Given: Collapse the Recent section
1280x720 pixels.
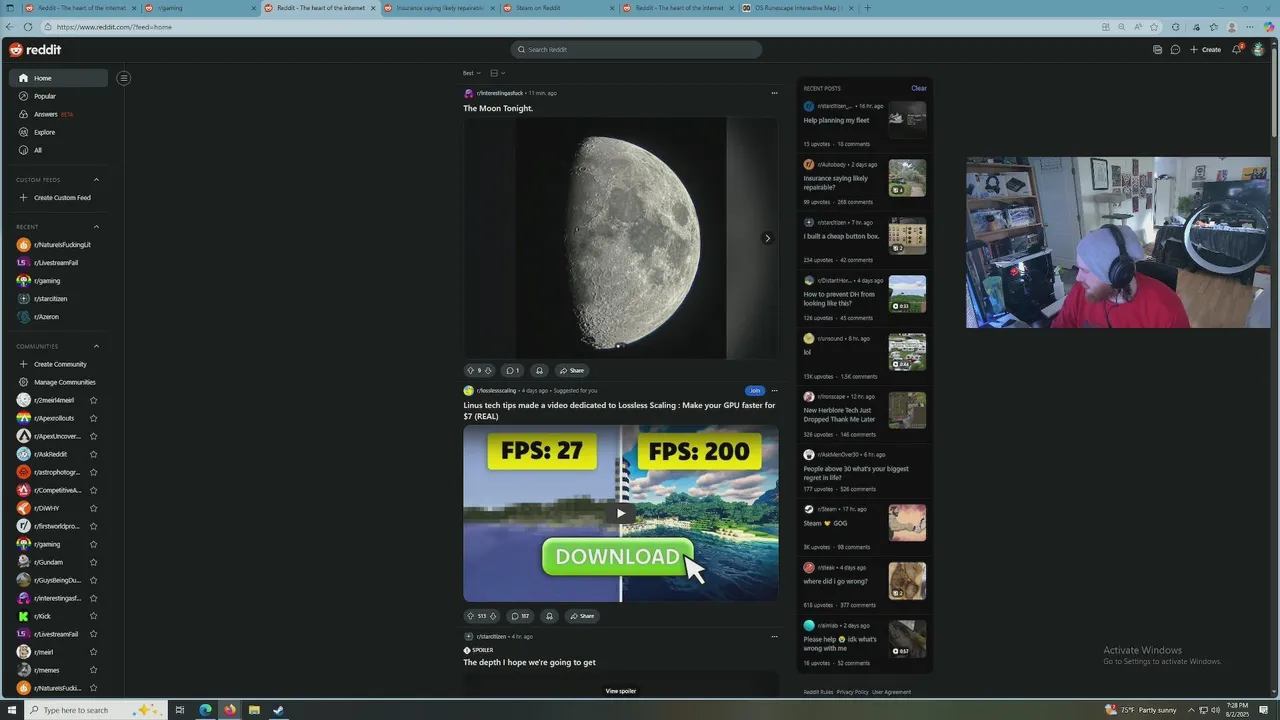Looking at the screenshot, I should tap(96, 227).
